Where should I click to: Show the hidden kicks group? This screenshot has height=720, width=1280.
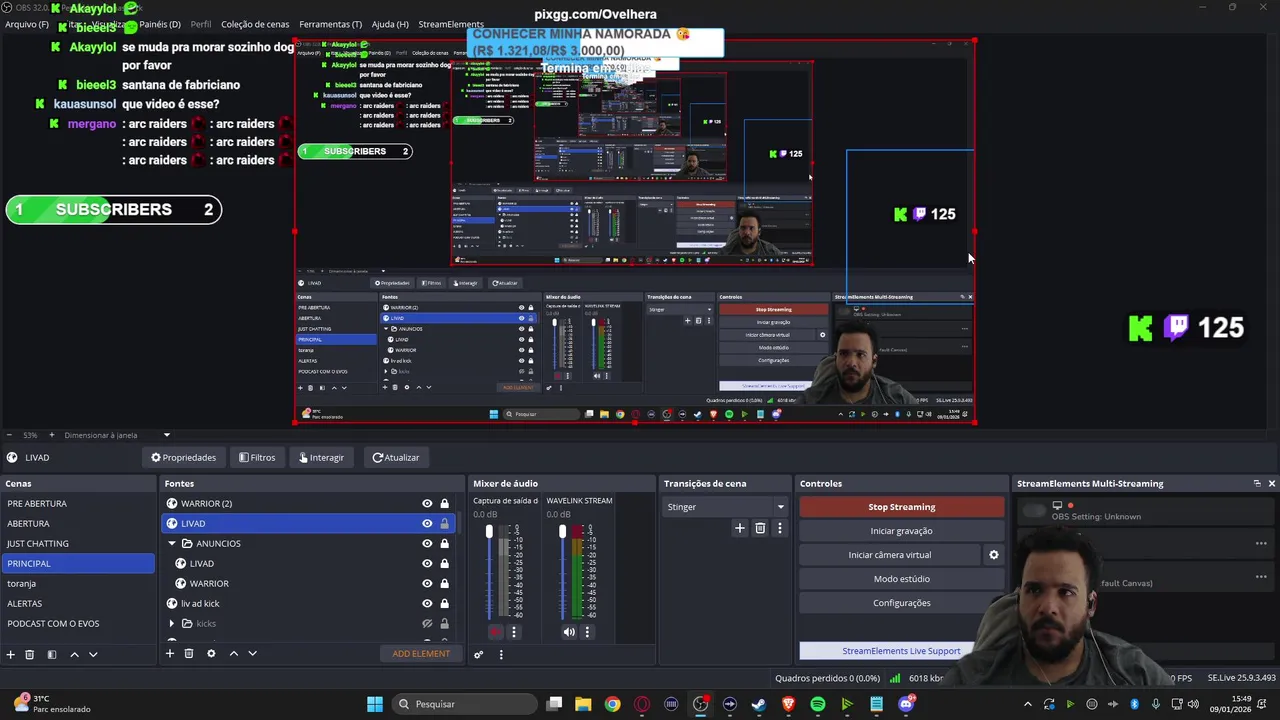pyautogui.click(x=427, y=624)
